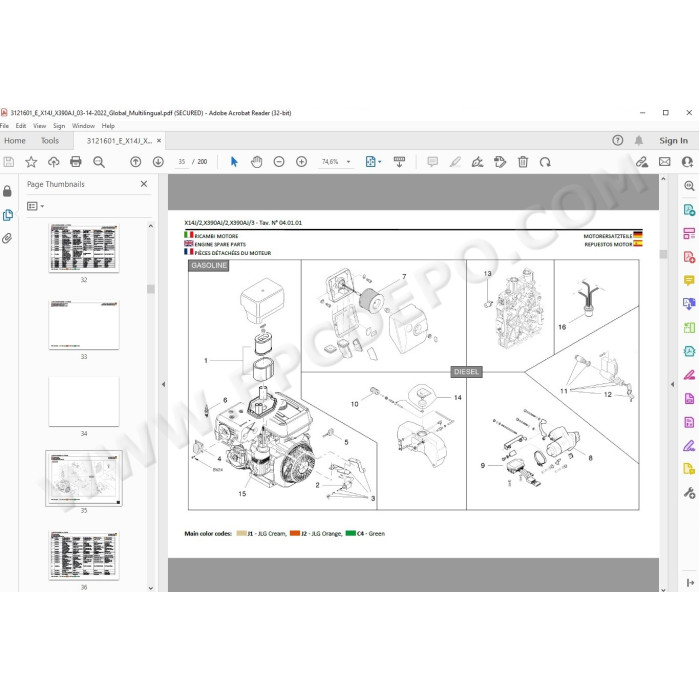This screenshot has width=700, height=700.
Task: Open the Edit menu
Action: [21, 126]
